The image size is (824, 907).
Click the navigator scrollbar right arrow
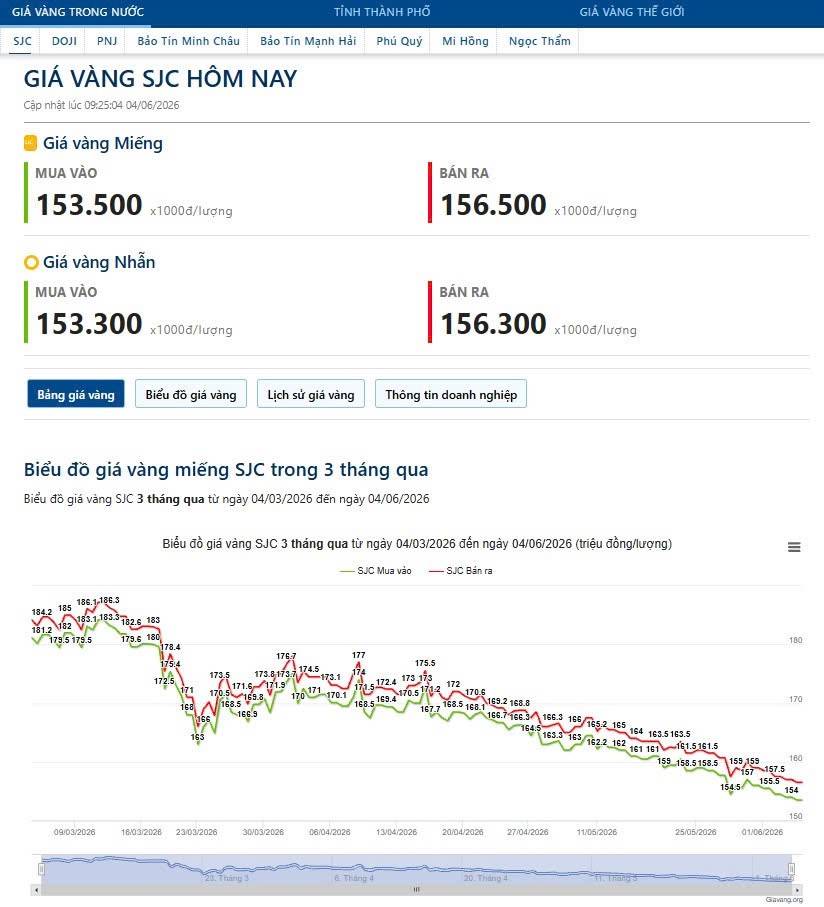[797, 890]
